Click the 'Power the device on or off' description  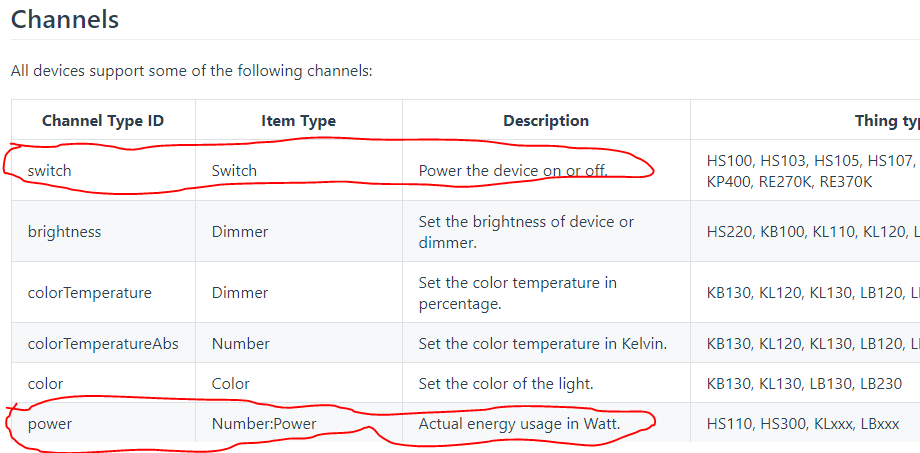513,171
